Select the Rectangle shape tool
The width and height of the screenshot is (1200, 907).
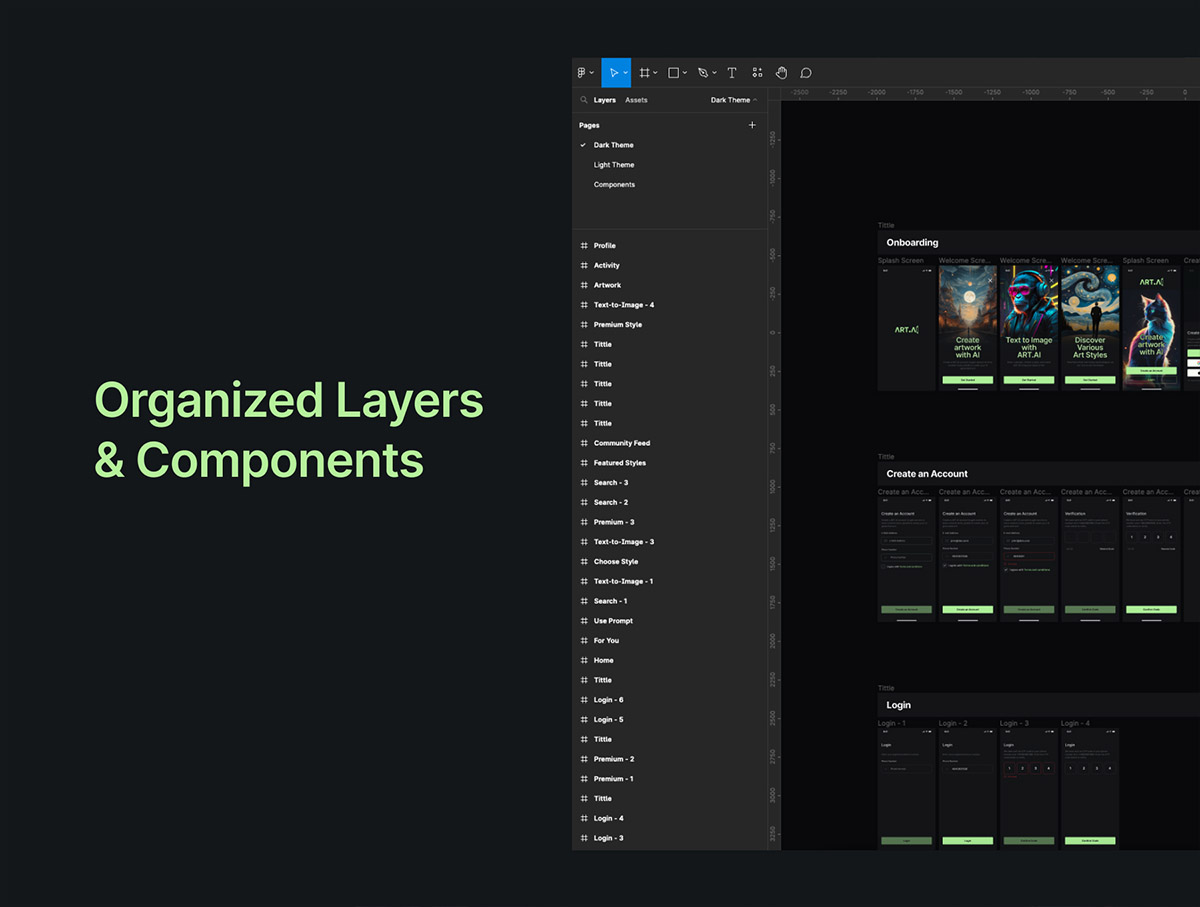point(674,73)
